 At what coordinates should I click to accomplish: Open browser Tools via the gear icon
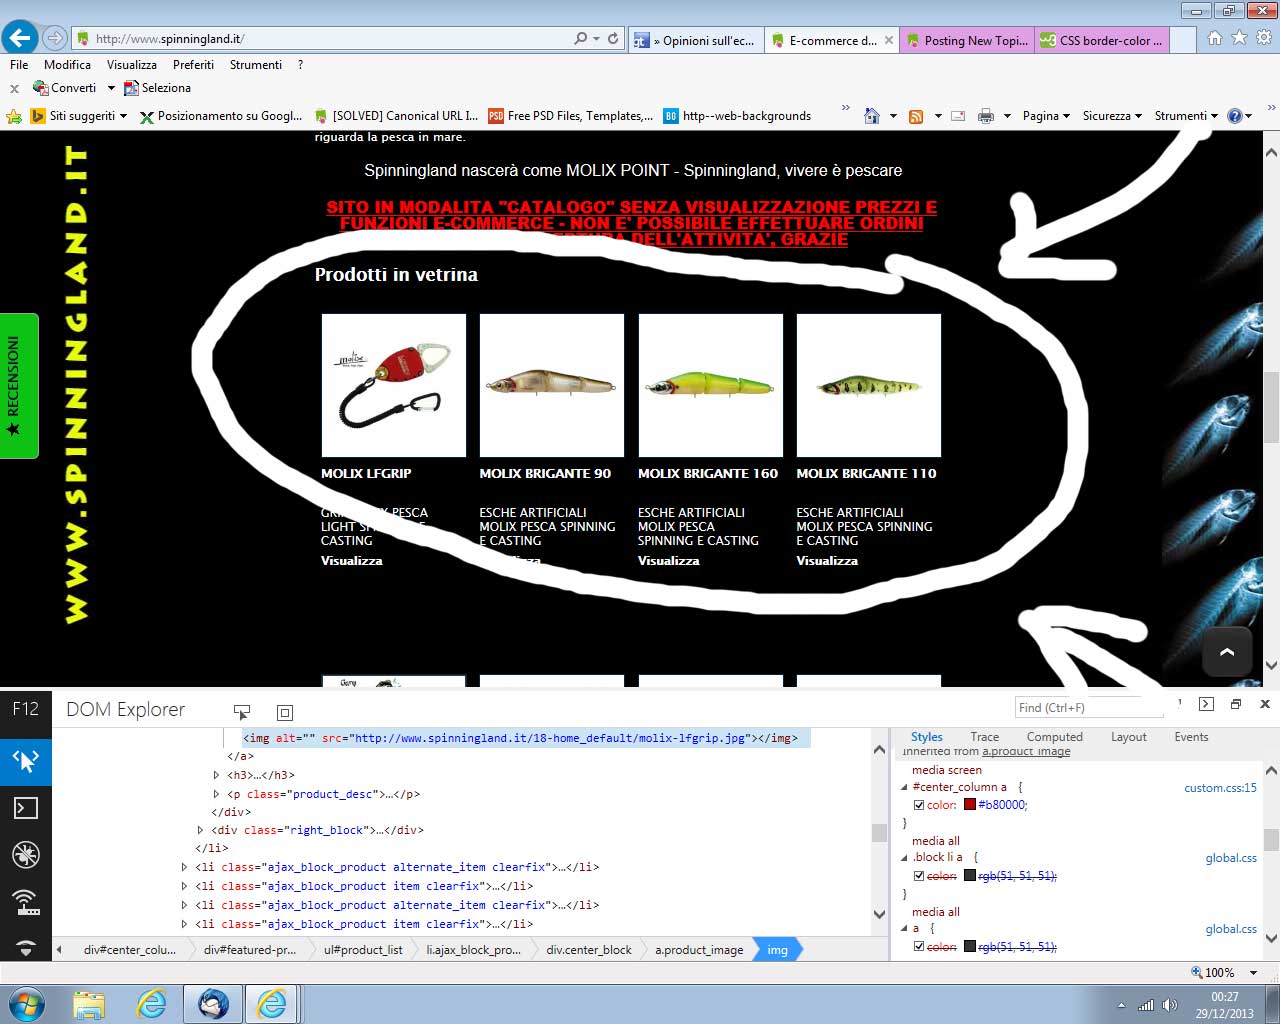(x=1264, y=38)
